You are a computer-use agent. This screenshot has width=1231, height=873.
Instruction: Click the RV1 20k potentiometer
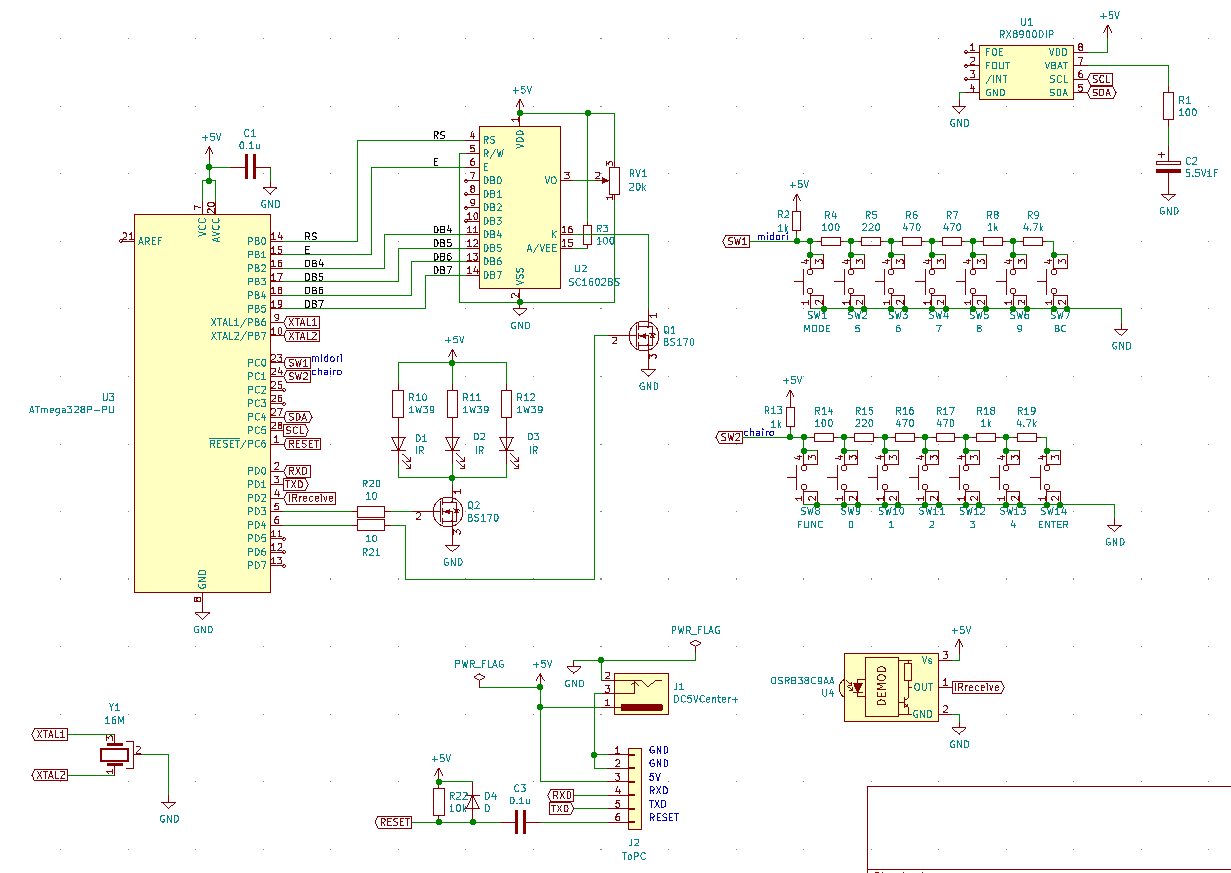614,180
